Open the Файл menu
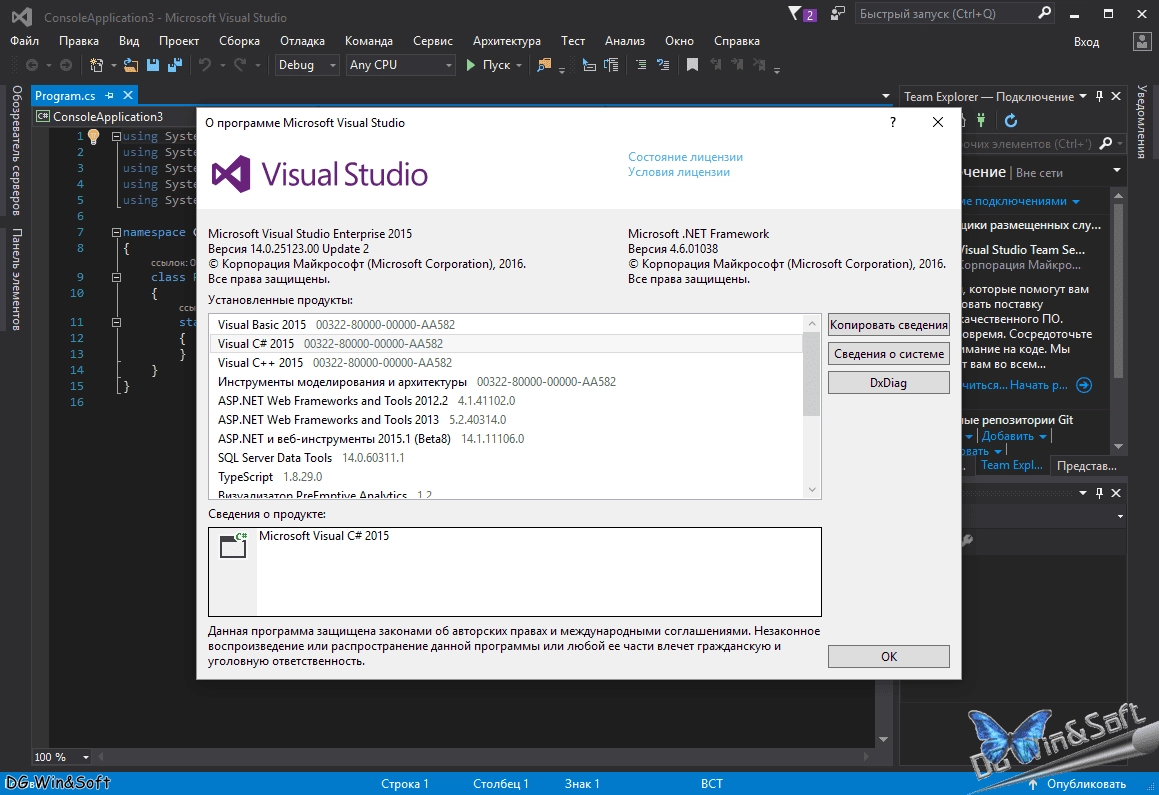 [24, 41]
